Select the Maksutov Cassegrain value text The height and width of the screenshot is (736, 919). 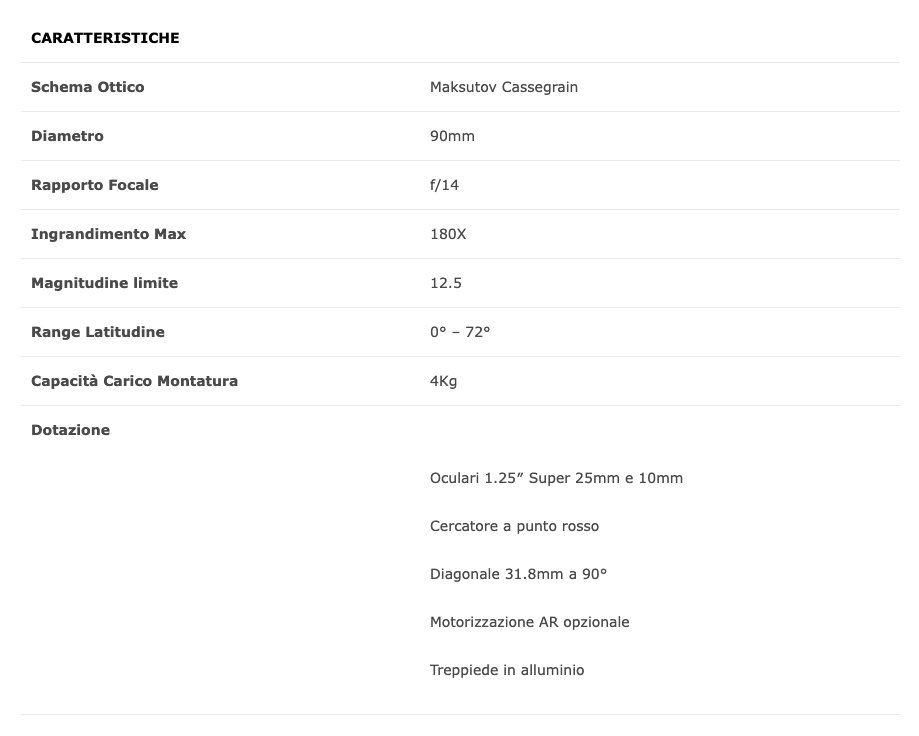(x=503, y=87)
